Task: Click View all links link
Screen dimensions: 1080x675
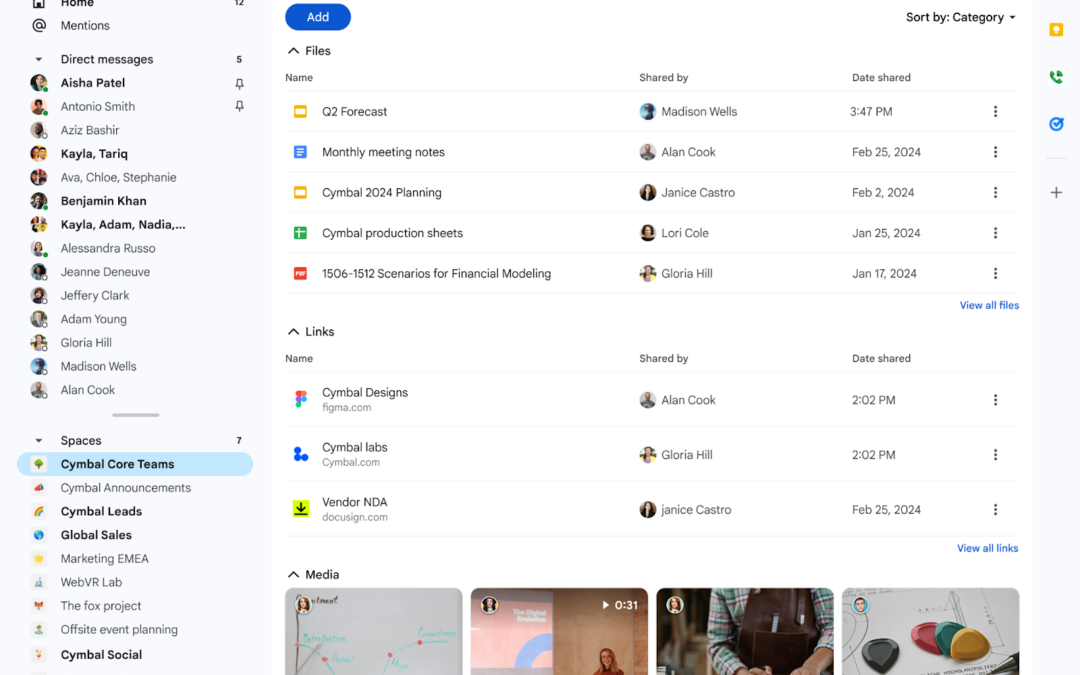Action: [987, 548]
